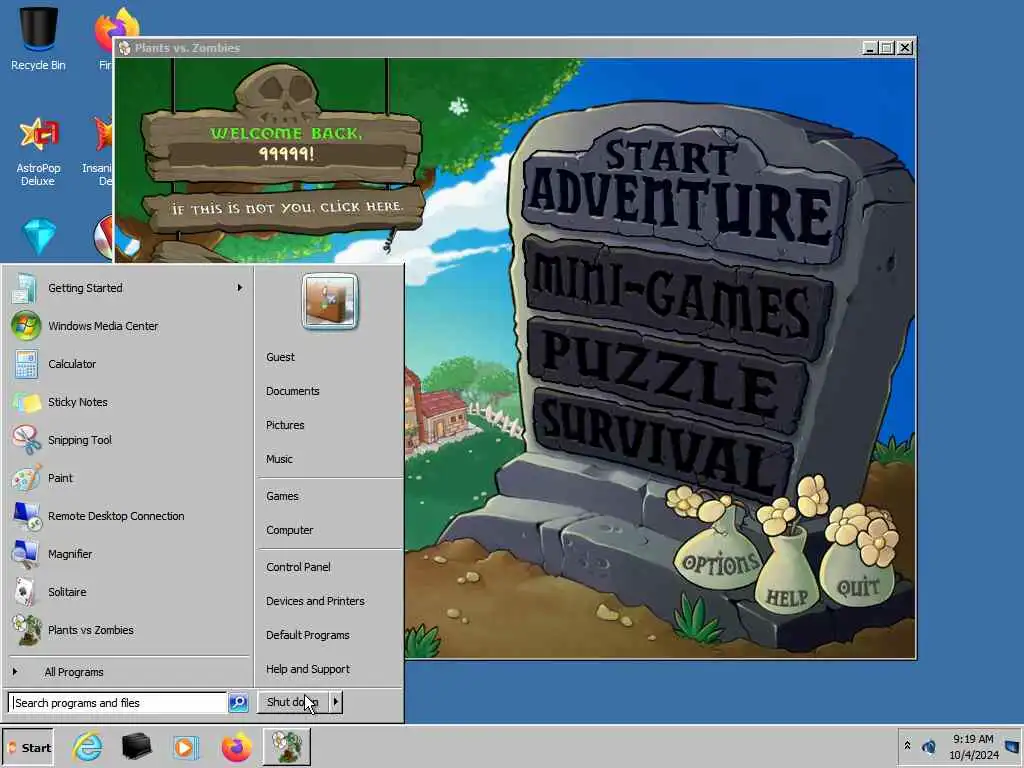This screenshot has height=768, width=1024.
Task: Minimize the Plants vs. Zombies window
Action: pyautogui.click(x=869, y=48)
